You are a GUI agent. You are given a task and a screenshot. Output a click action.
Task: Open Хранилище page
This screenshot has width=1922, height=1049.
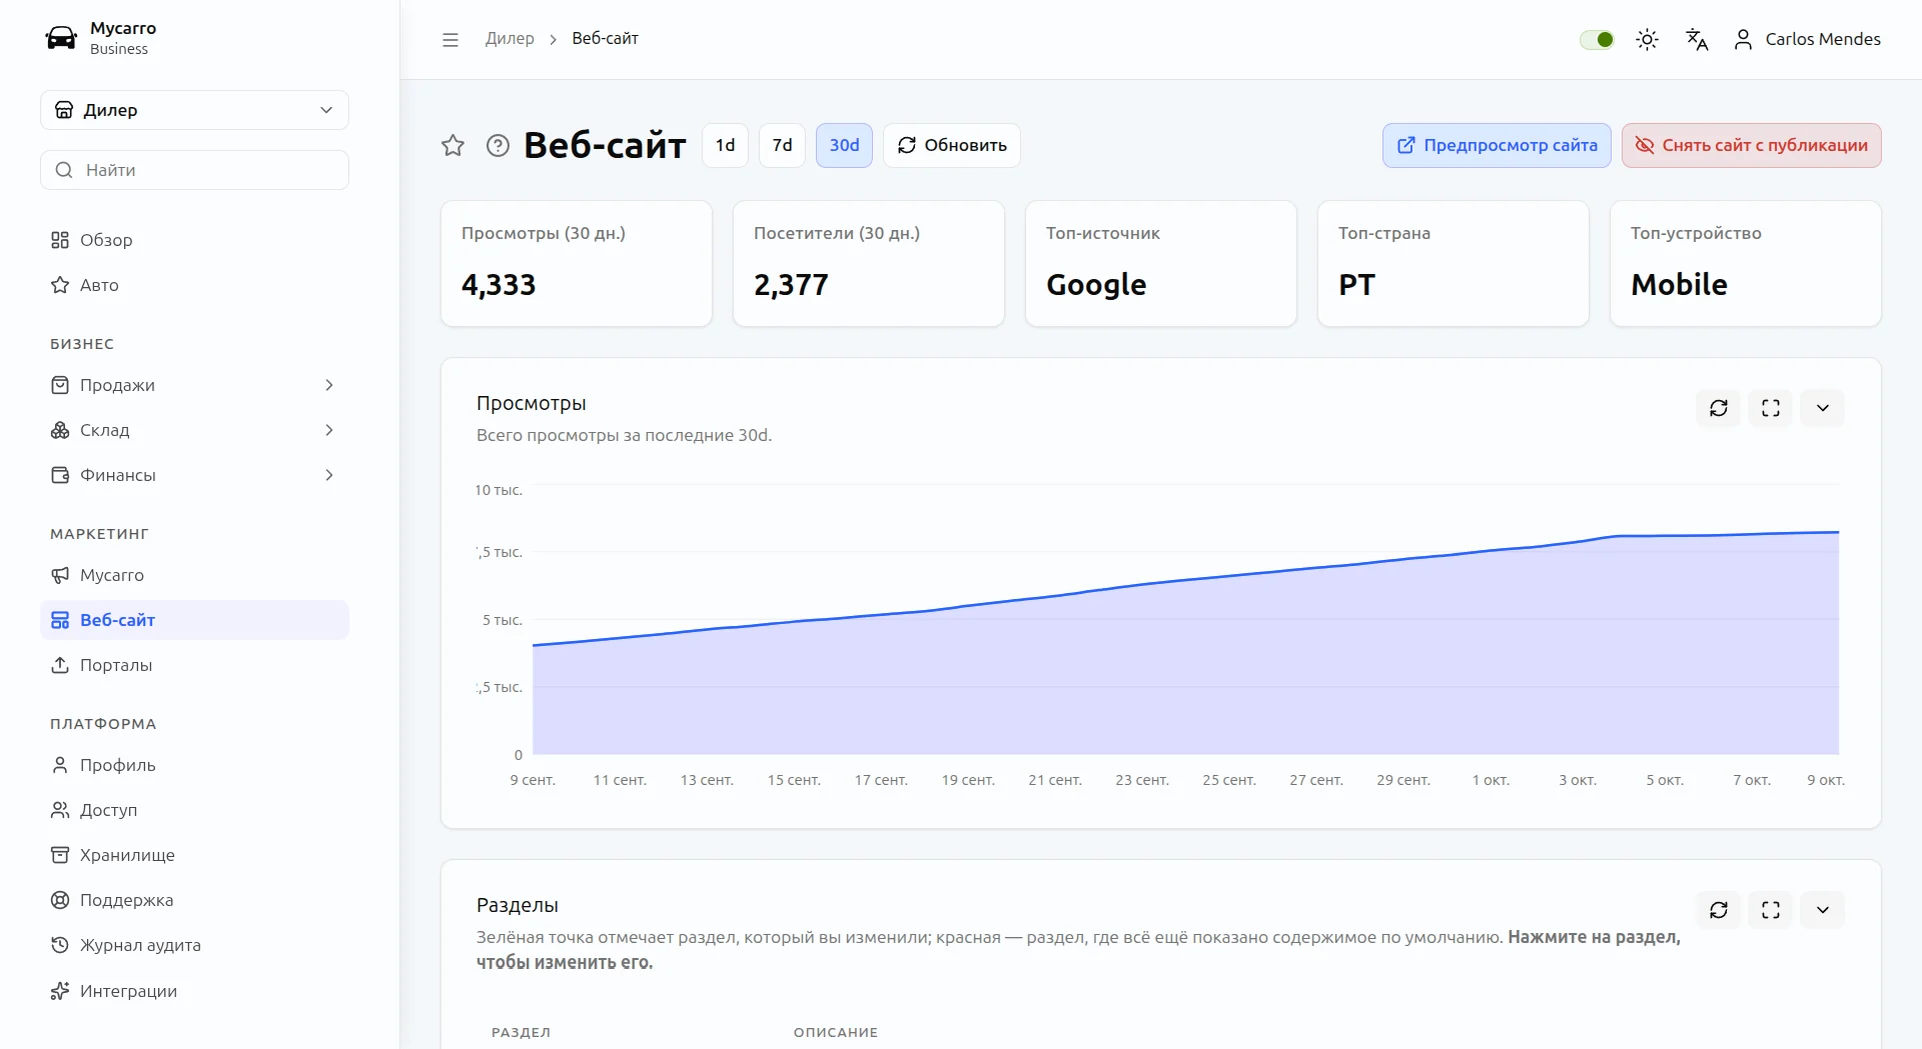(x=195, y=855)
